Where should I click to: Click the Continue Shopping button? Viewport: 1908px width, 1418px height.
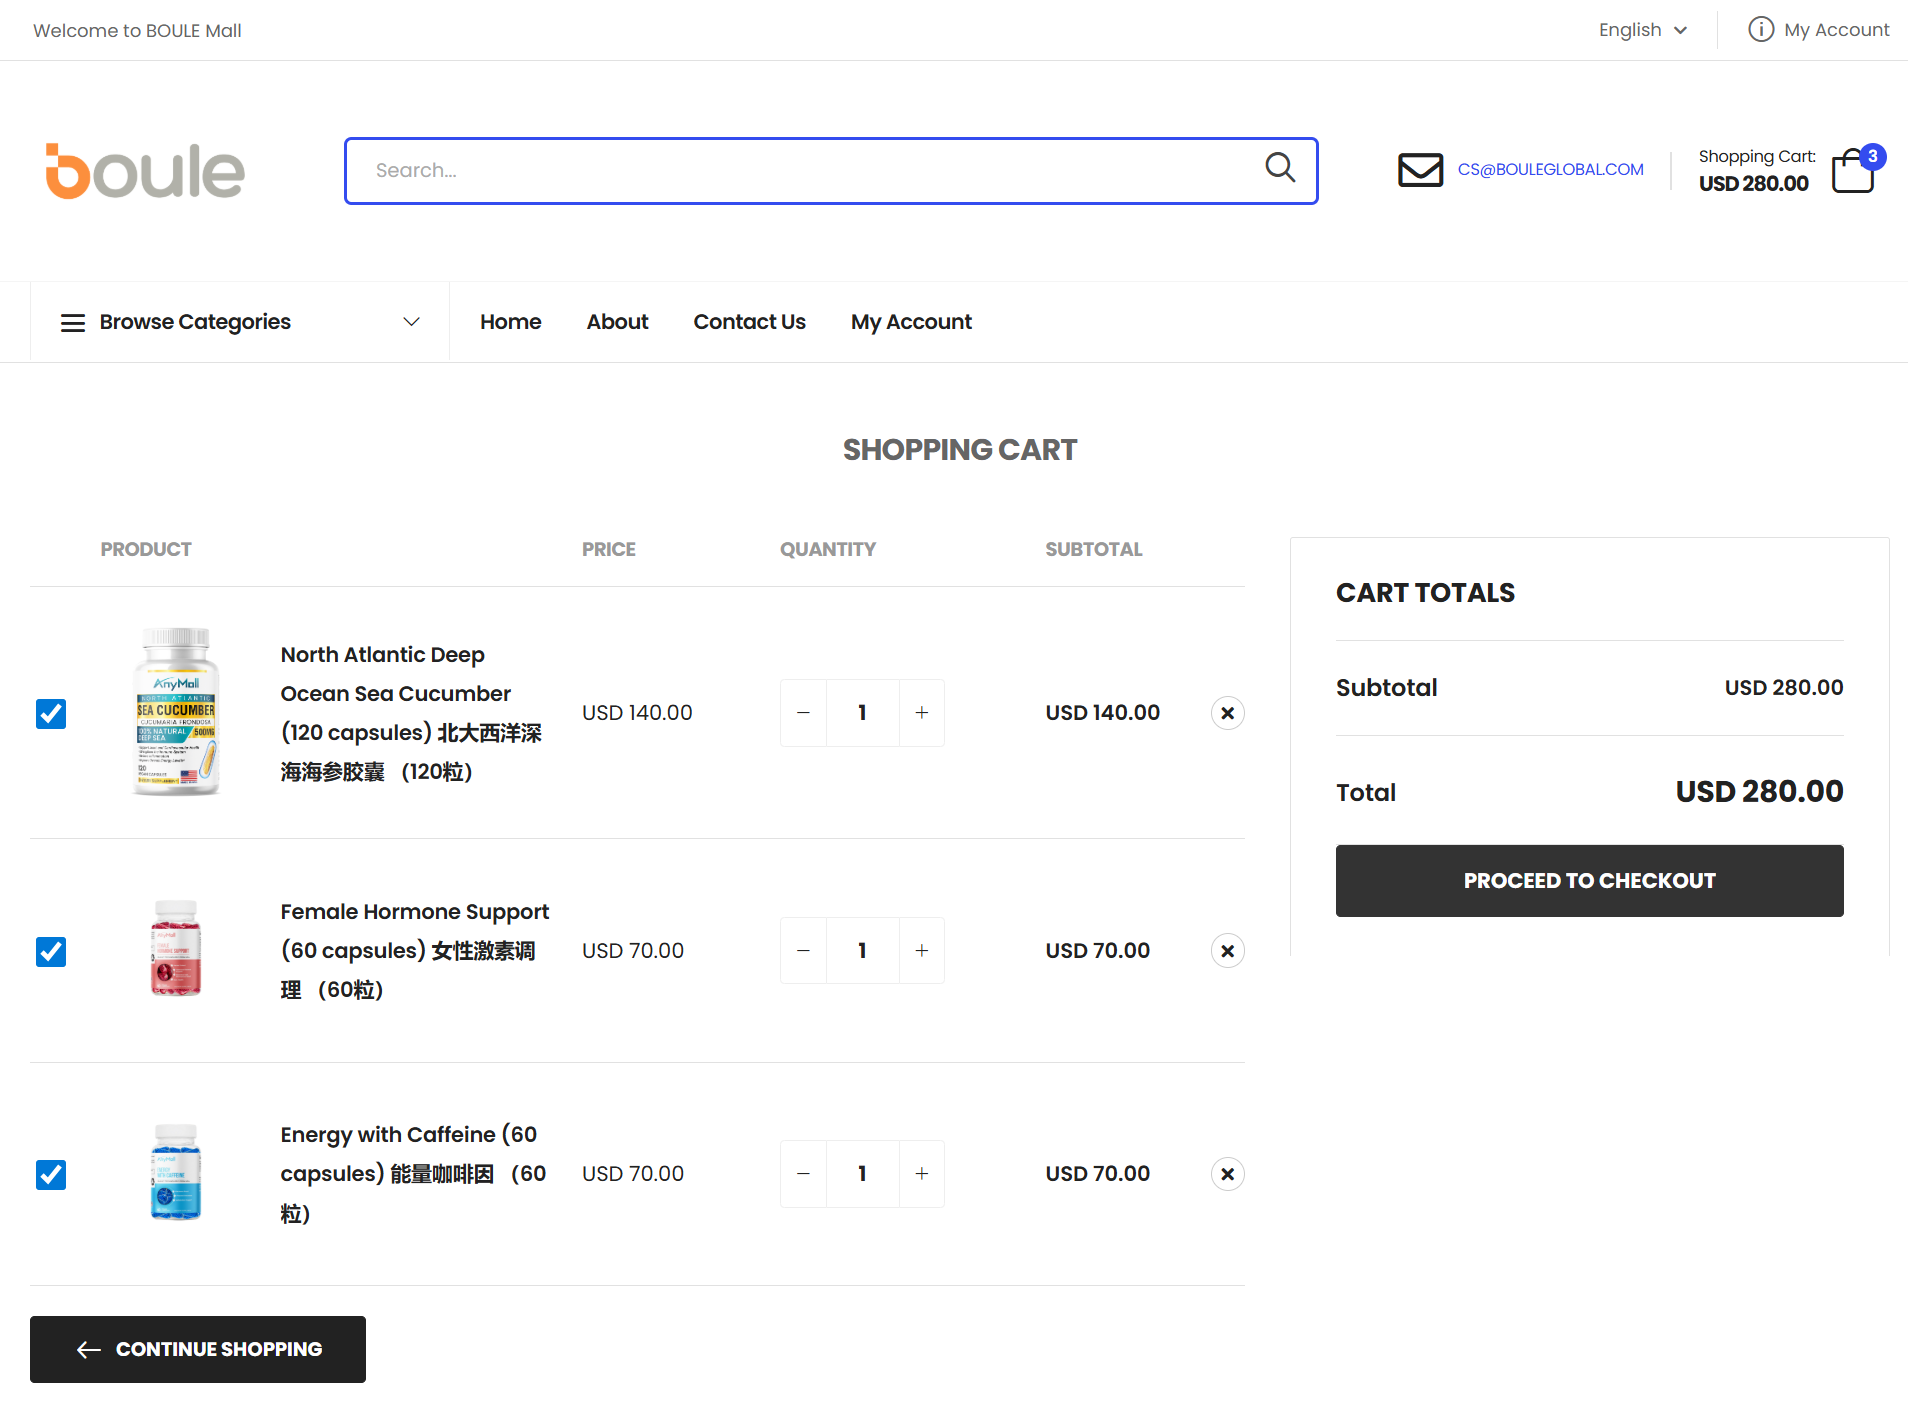coord(198,1349)
